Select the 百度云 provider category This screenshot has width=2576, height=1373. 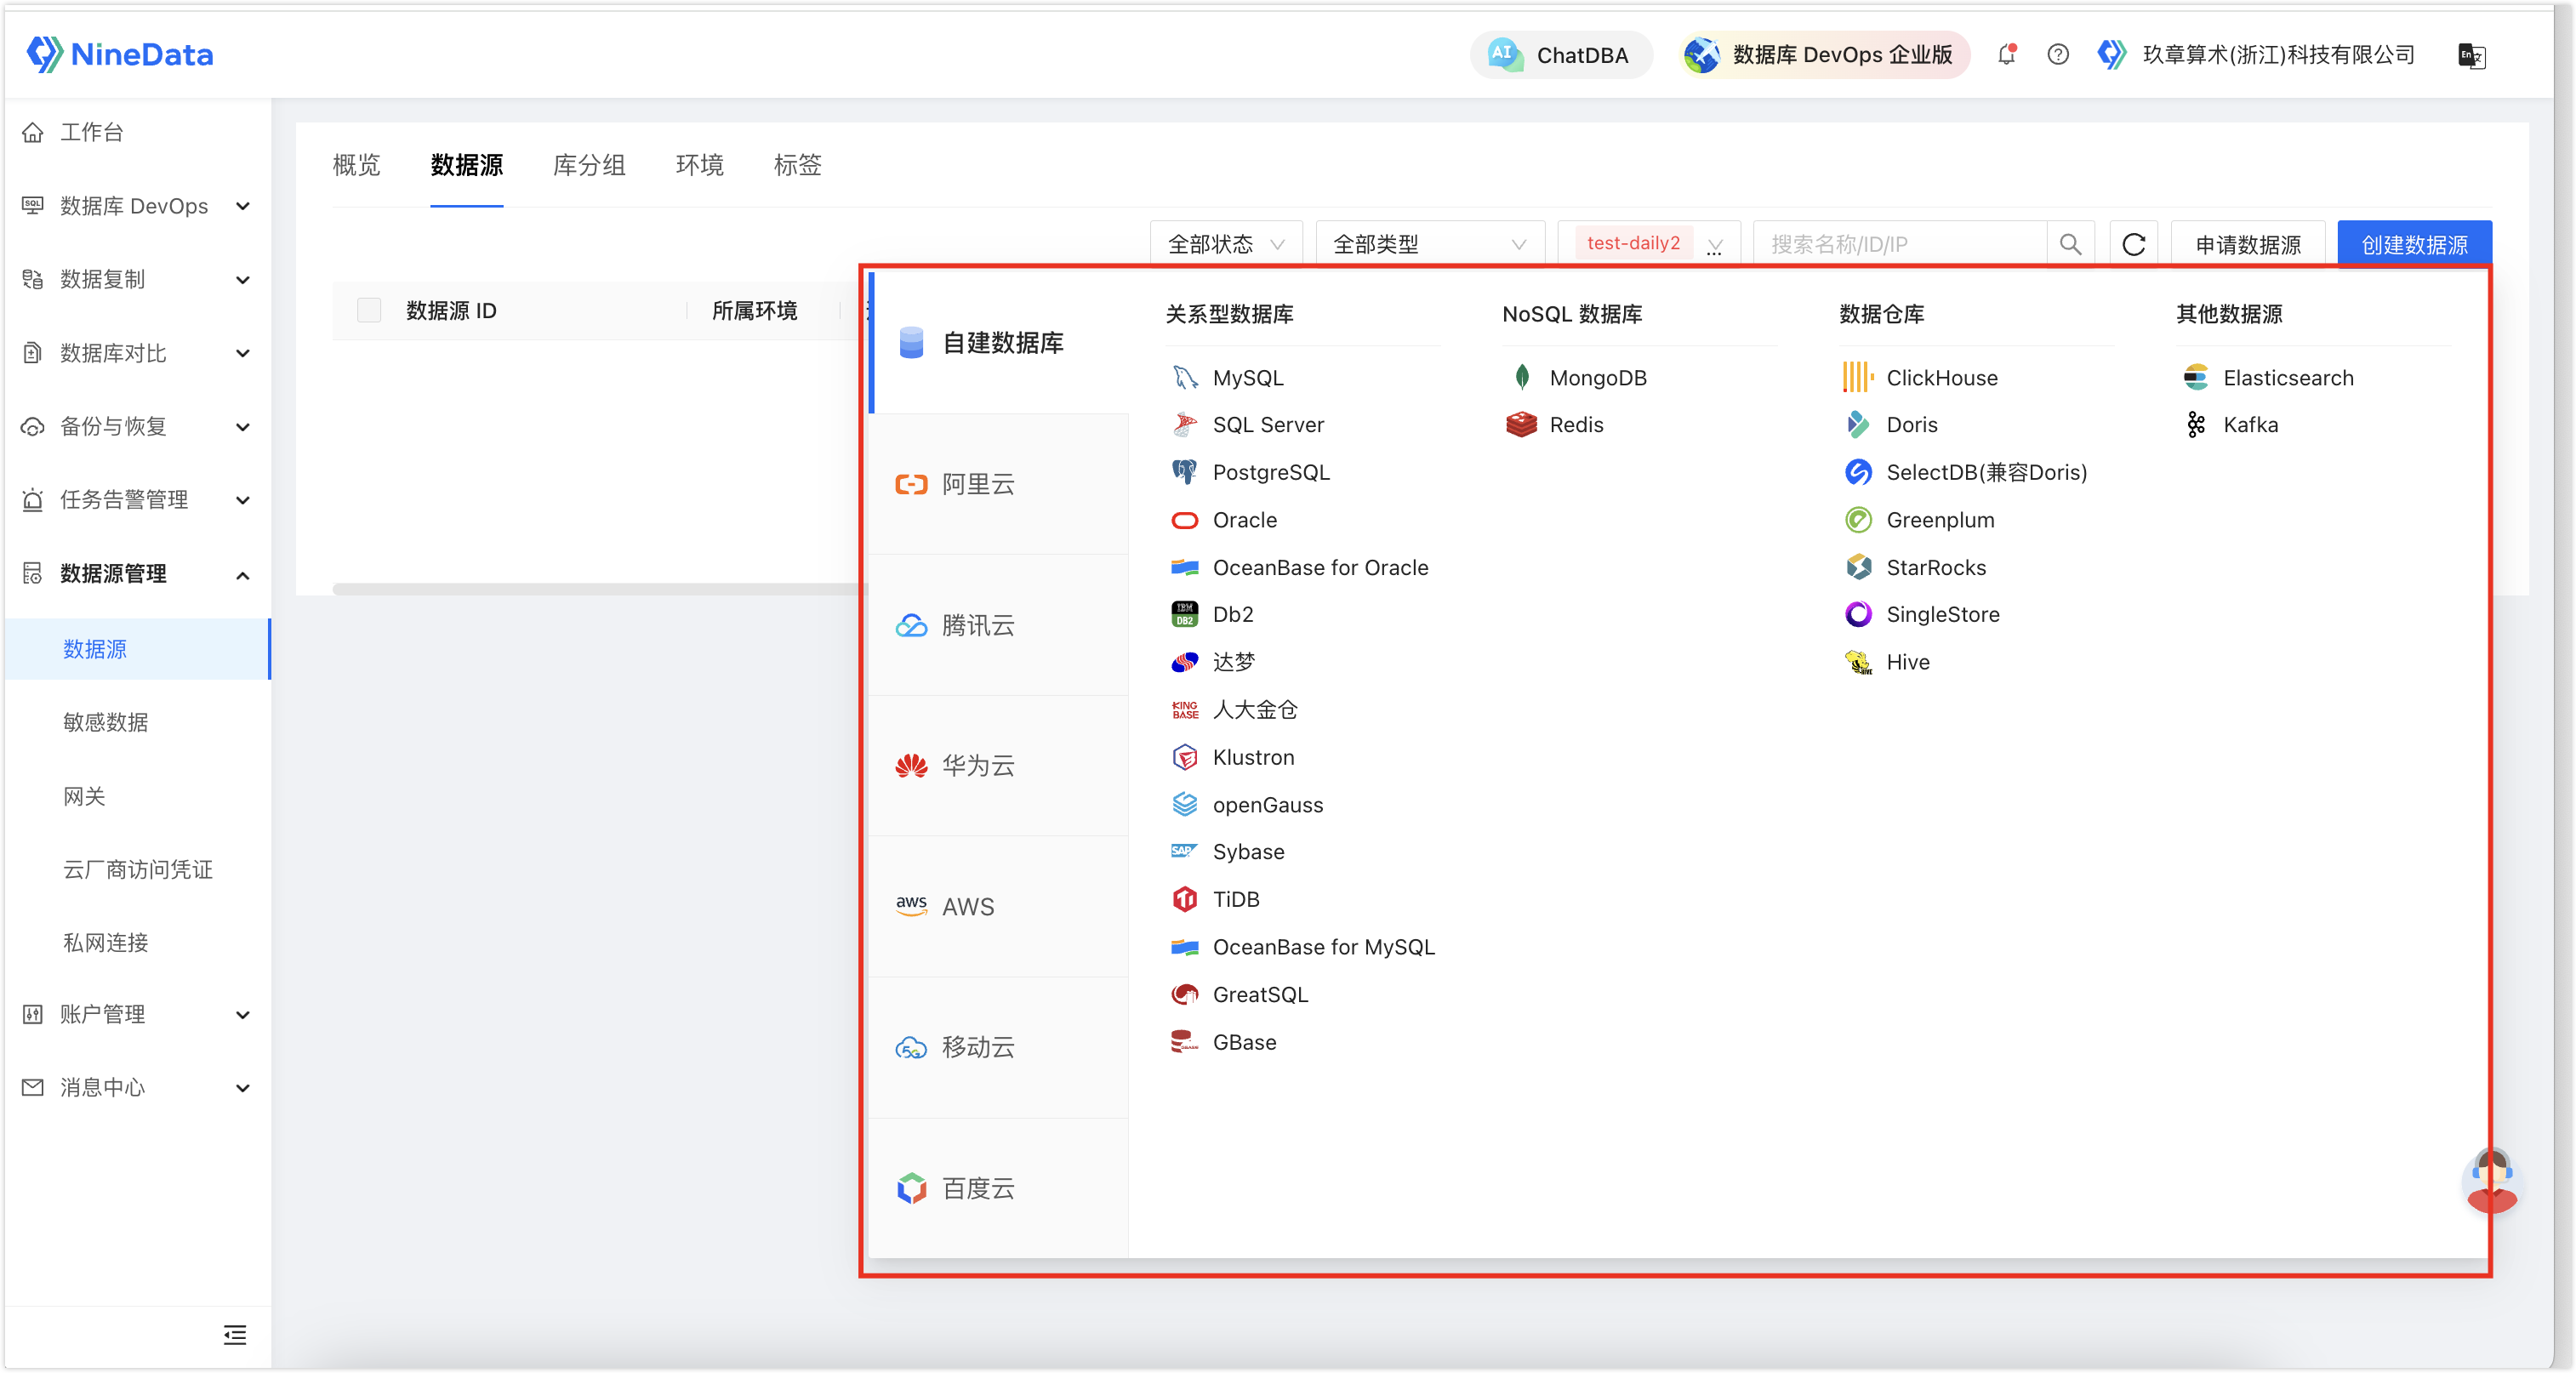tap(998, 1188)
